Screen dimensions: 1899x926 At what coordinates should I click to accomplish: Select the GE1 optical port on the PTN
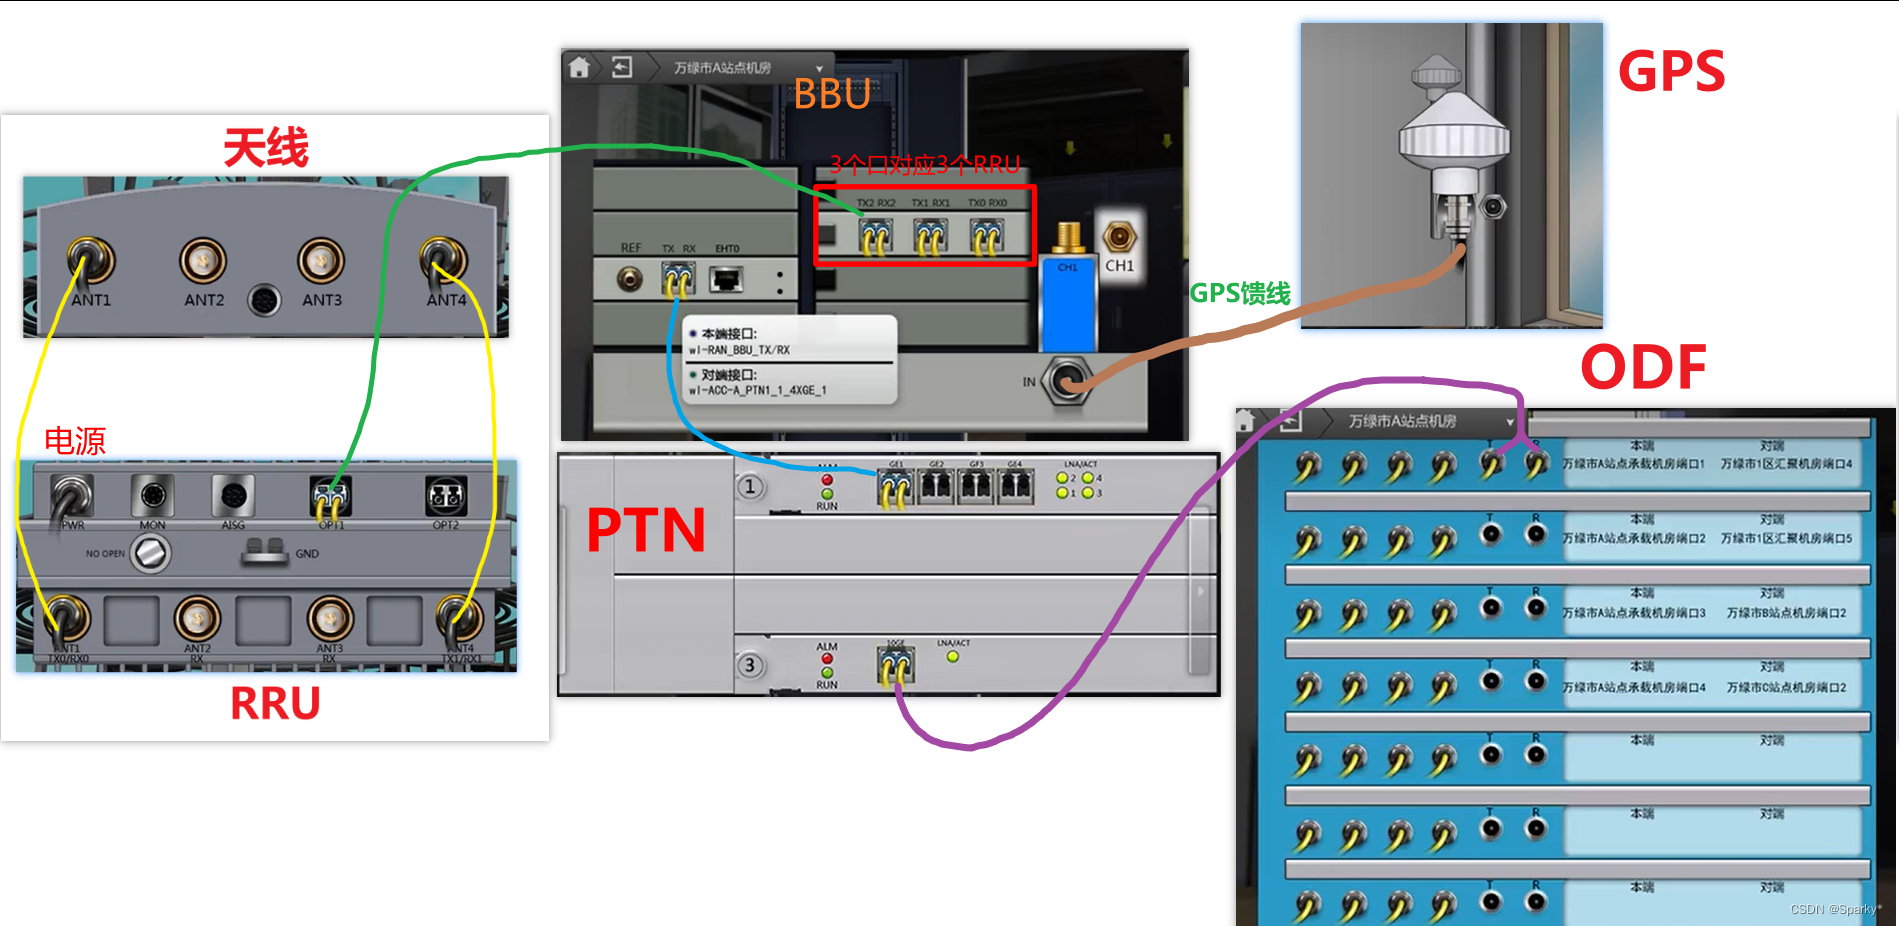[895, 487]
